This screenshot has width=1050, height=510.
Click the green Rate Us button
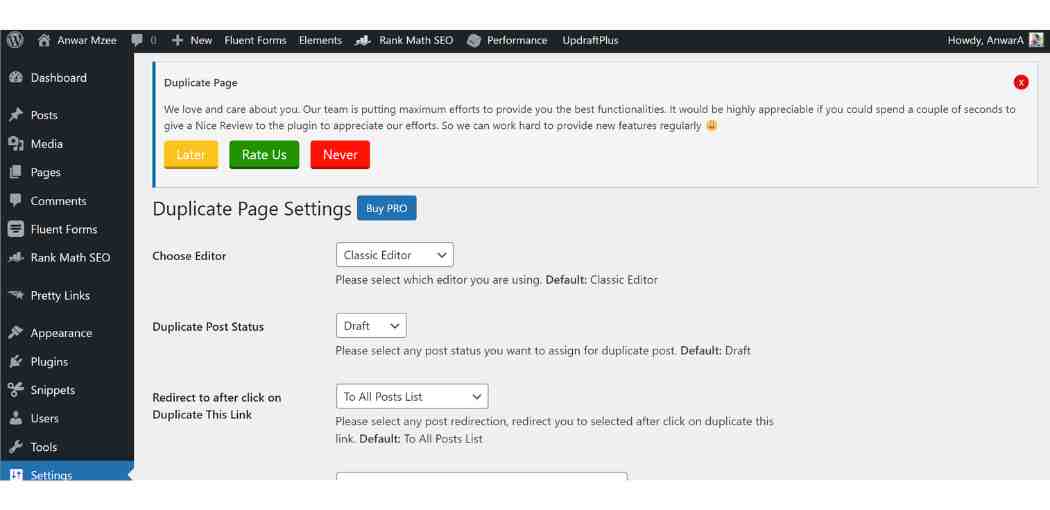tap(265, 155)
